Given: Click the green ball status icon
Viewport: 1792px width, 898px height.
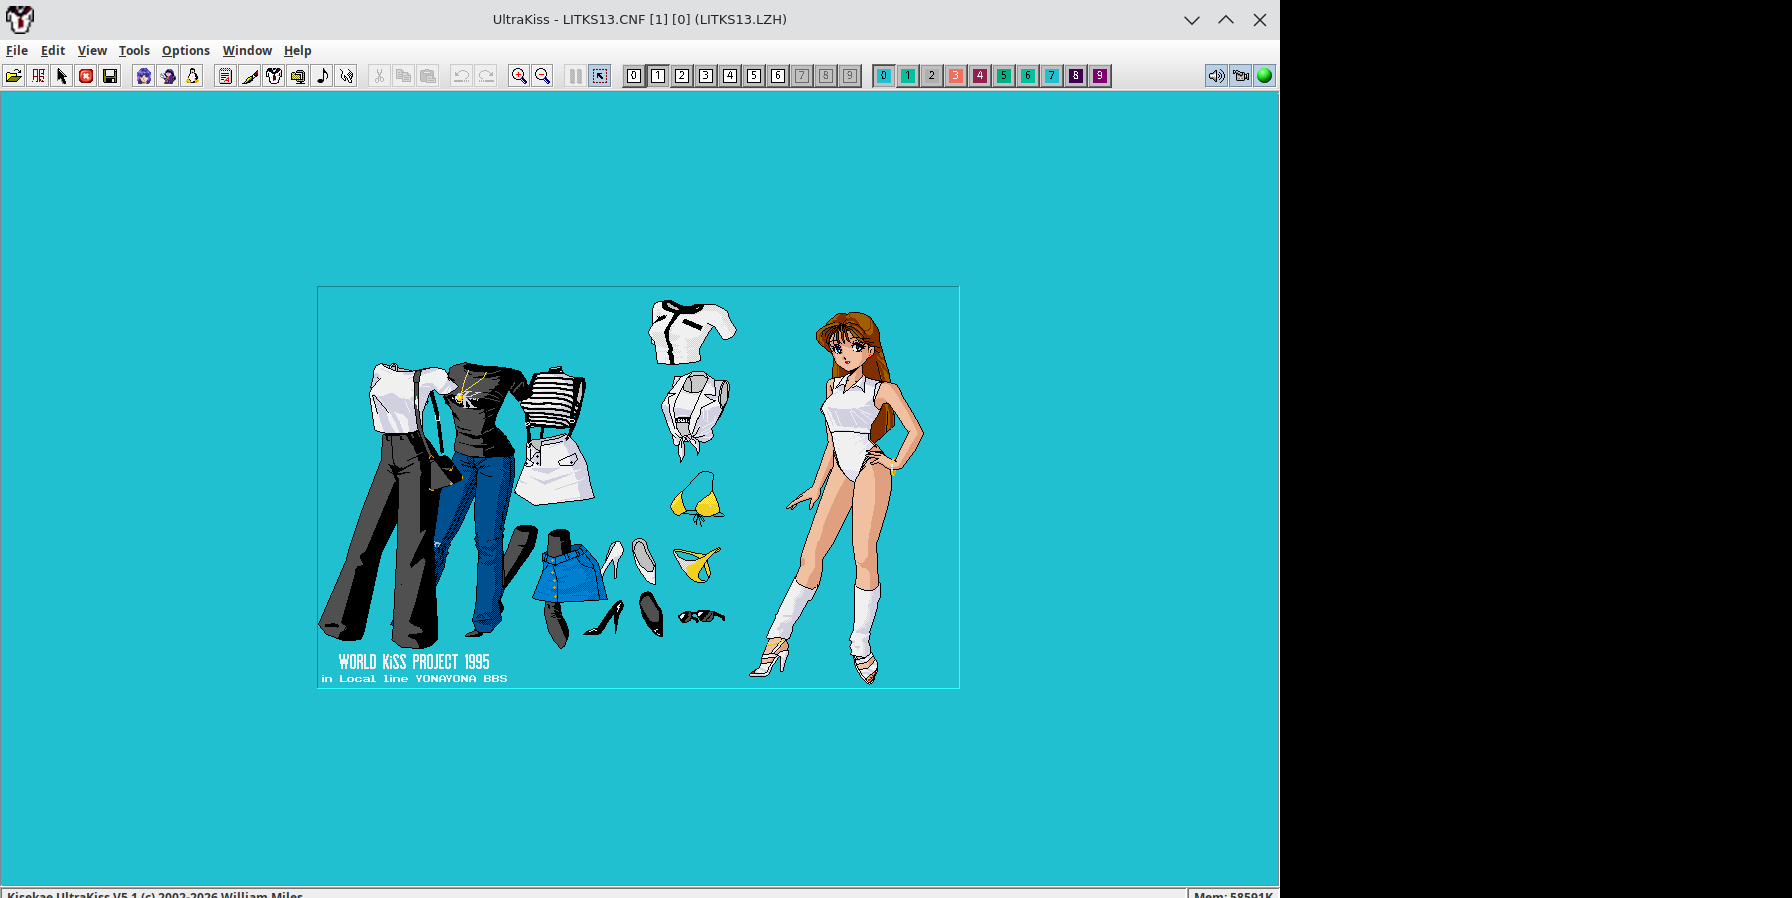Looking at the screenshot, I should point(1265,76).
